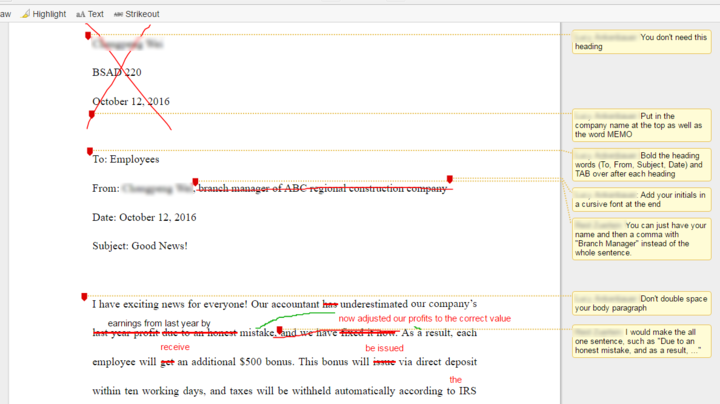
Task: Click the red marker above 'To: Employees'
Action: (90, 151)
